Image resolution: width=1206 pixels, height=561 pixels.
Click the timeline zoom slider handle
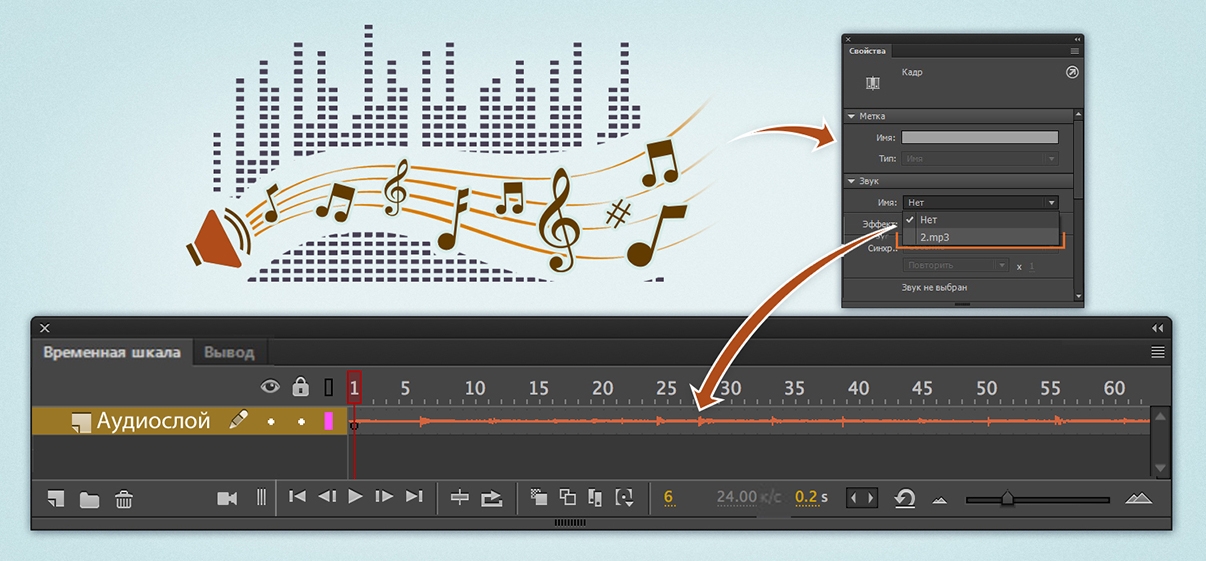click(x=1007, y=498)
